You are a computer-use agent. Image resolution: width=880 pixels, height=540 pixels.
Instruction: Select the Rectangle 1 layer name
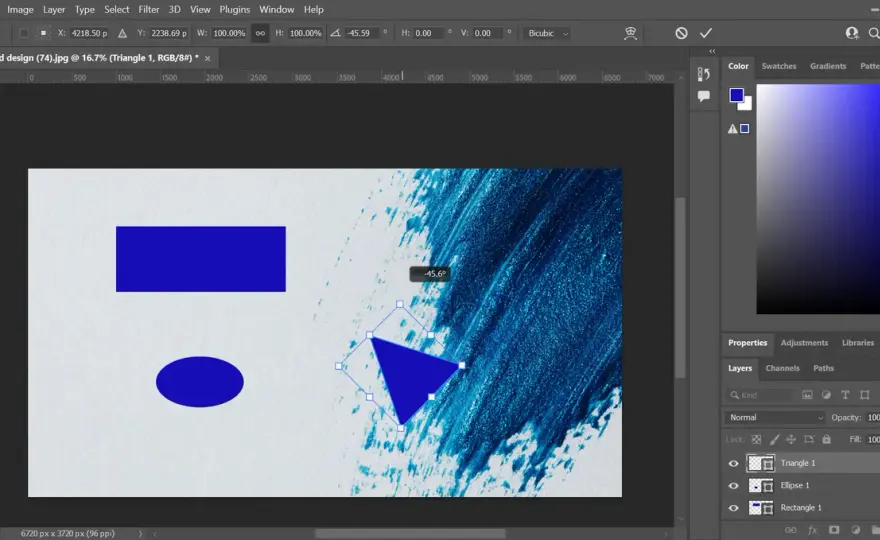801,508
